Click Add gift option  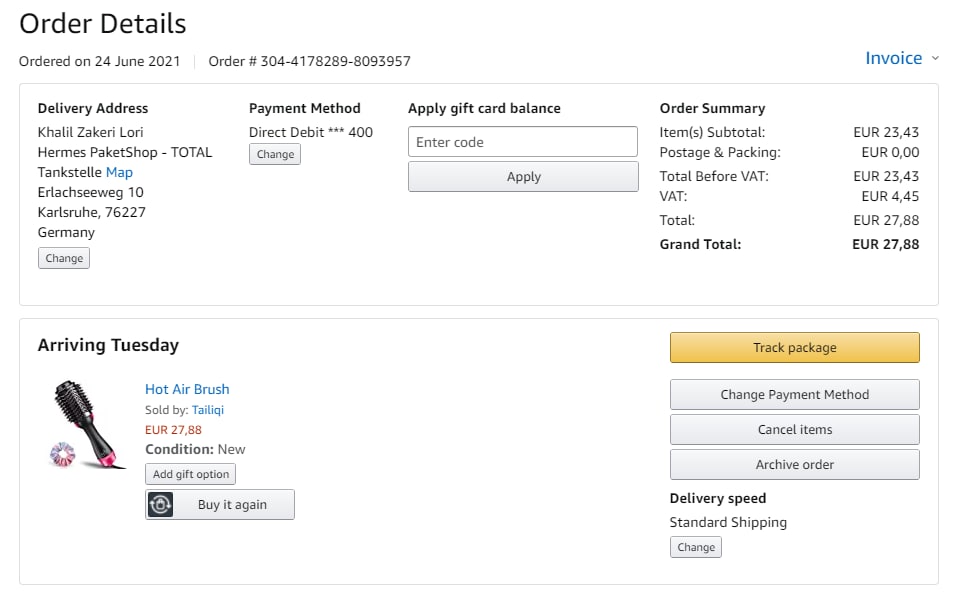tap(191, 474)
